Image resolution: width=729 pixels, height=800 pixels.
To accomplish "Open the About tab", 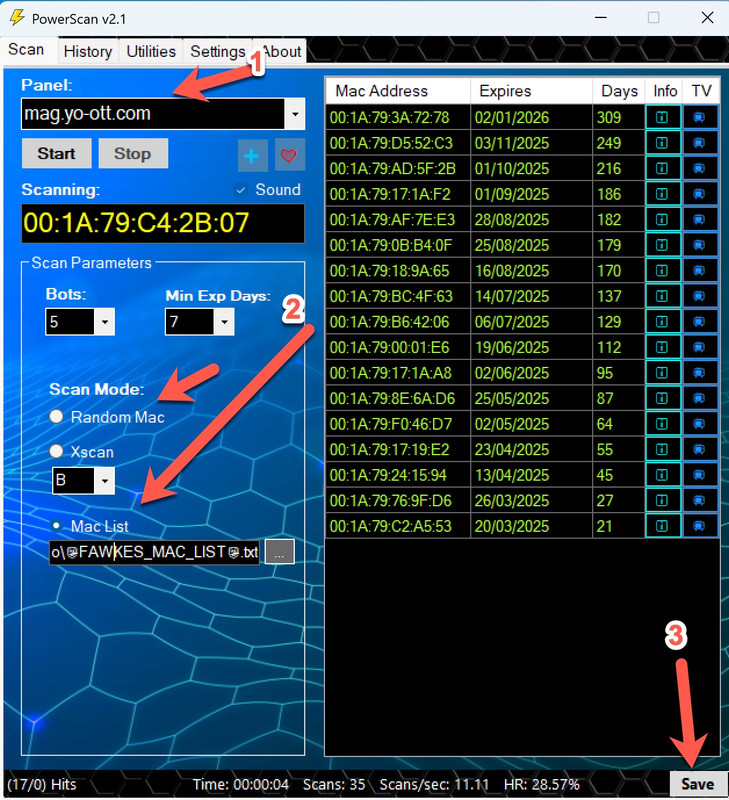I will pos(282,52).
